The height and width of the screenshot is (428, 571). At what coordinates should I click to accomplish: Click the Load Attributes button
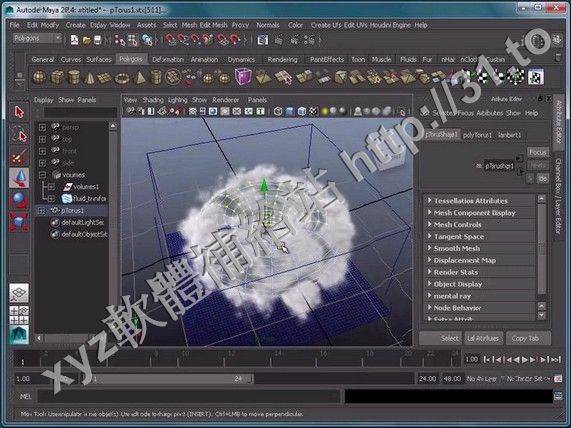click(483, 338)
